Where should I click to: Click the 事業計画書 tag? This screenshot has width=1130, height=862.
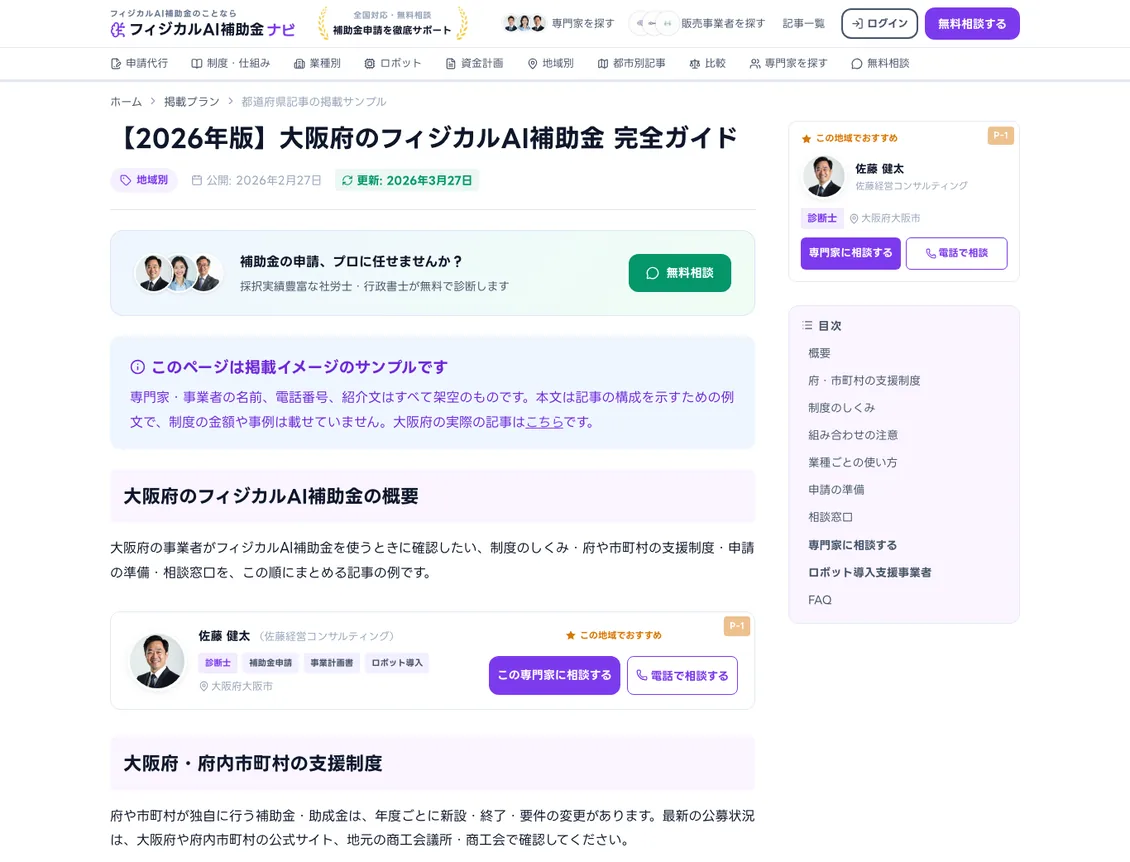332,663
